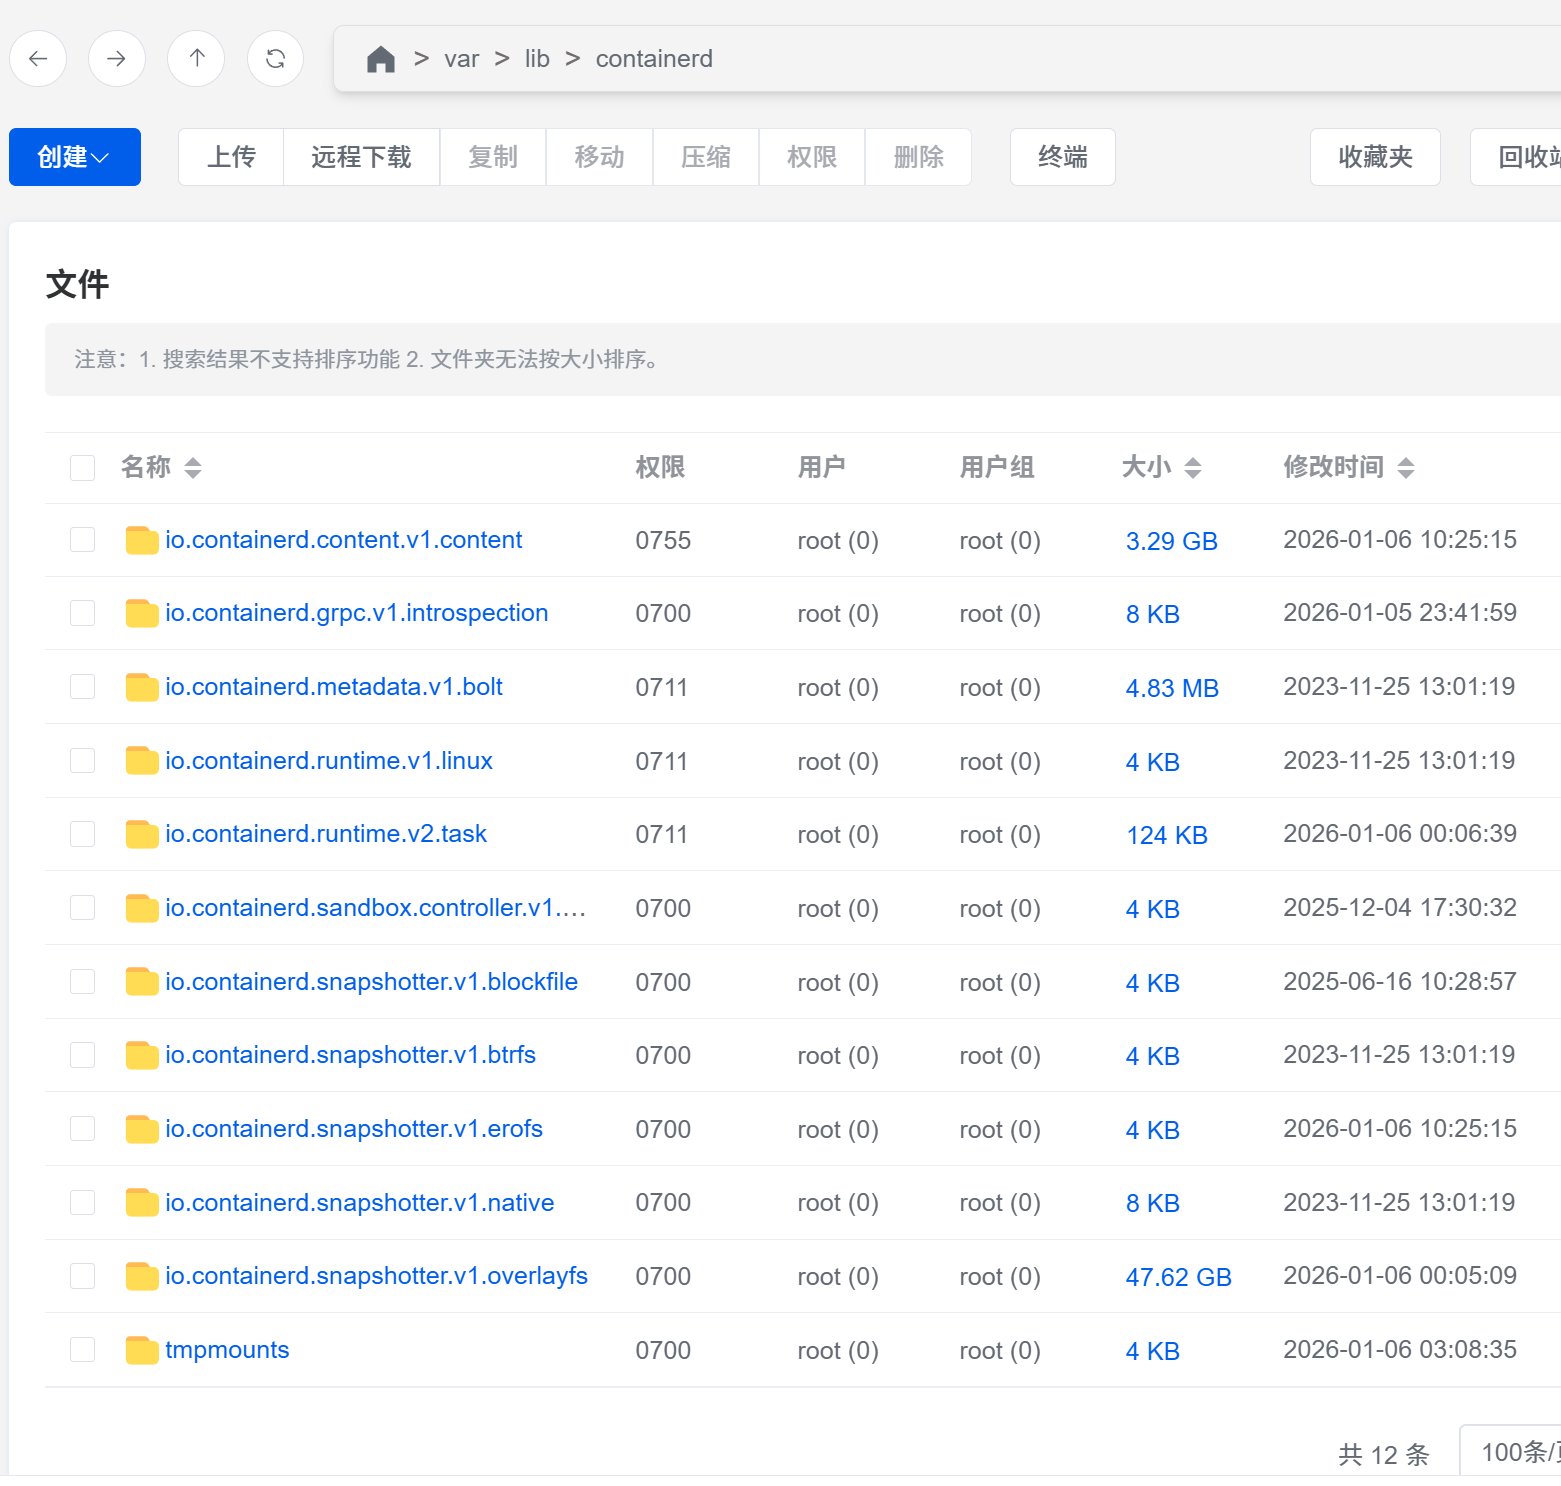Sort by name using the sort arrows
The image size is (1561, 1486).
[x=193, y=468]
